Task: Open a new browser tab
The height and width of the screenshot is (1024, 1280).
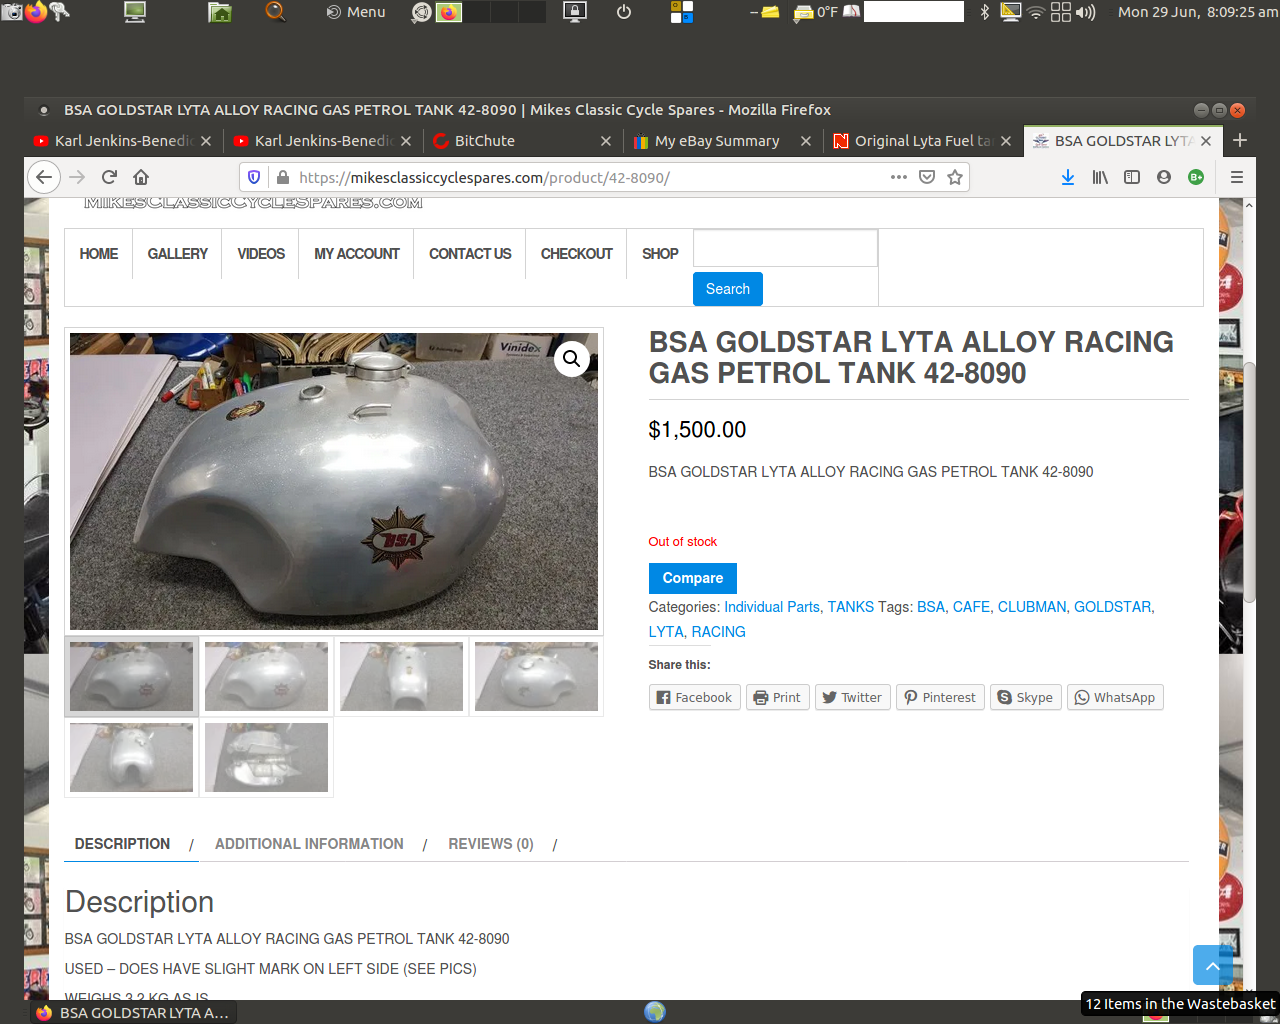Action: point(1240,141)
